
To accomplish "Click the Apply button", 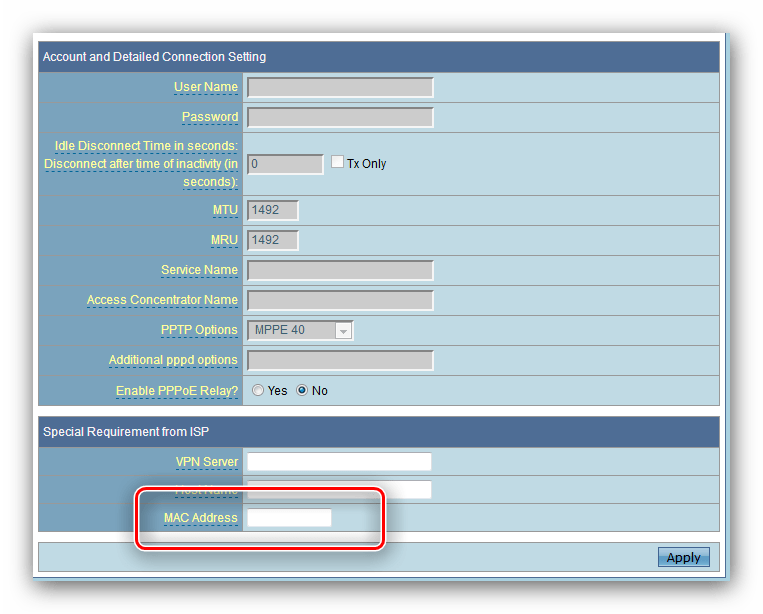I will coord(684,557).
